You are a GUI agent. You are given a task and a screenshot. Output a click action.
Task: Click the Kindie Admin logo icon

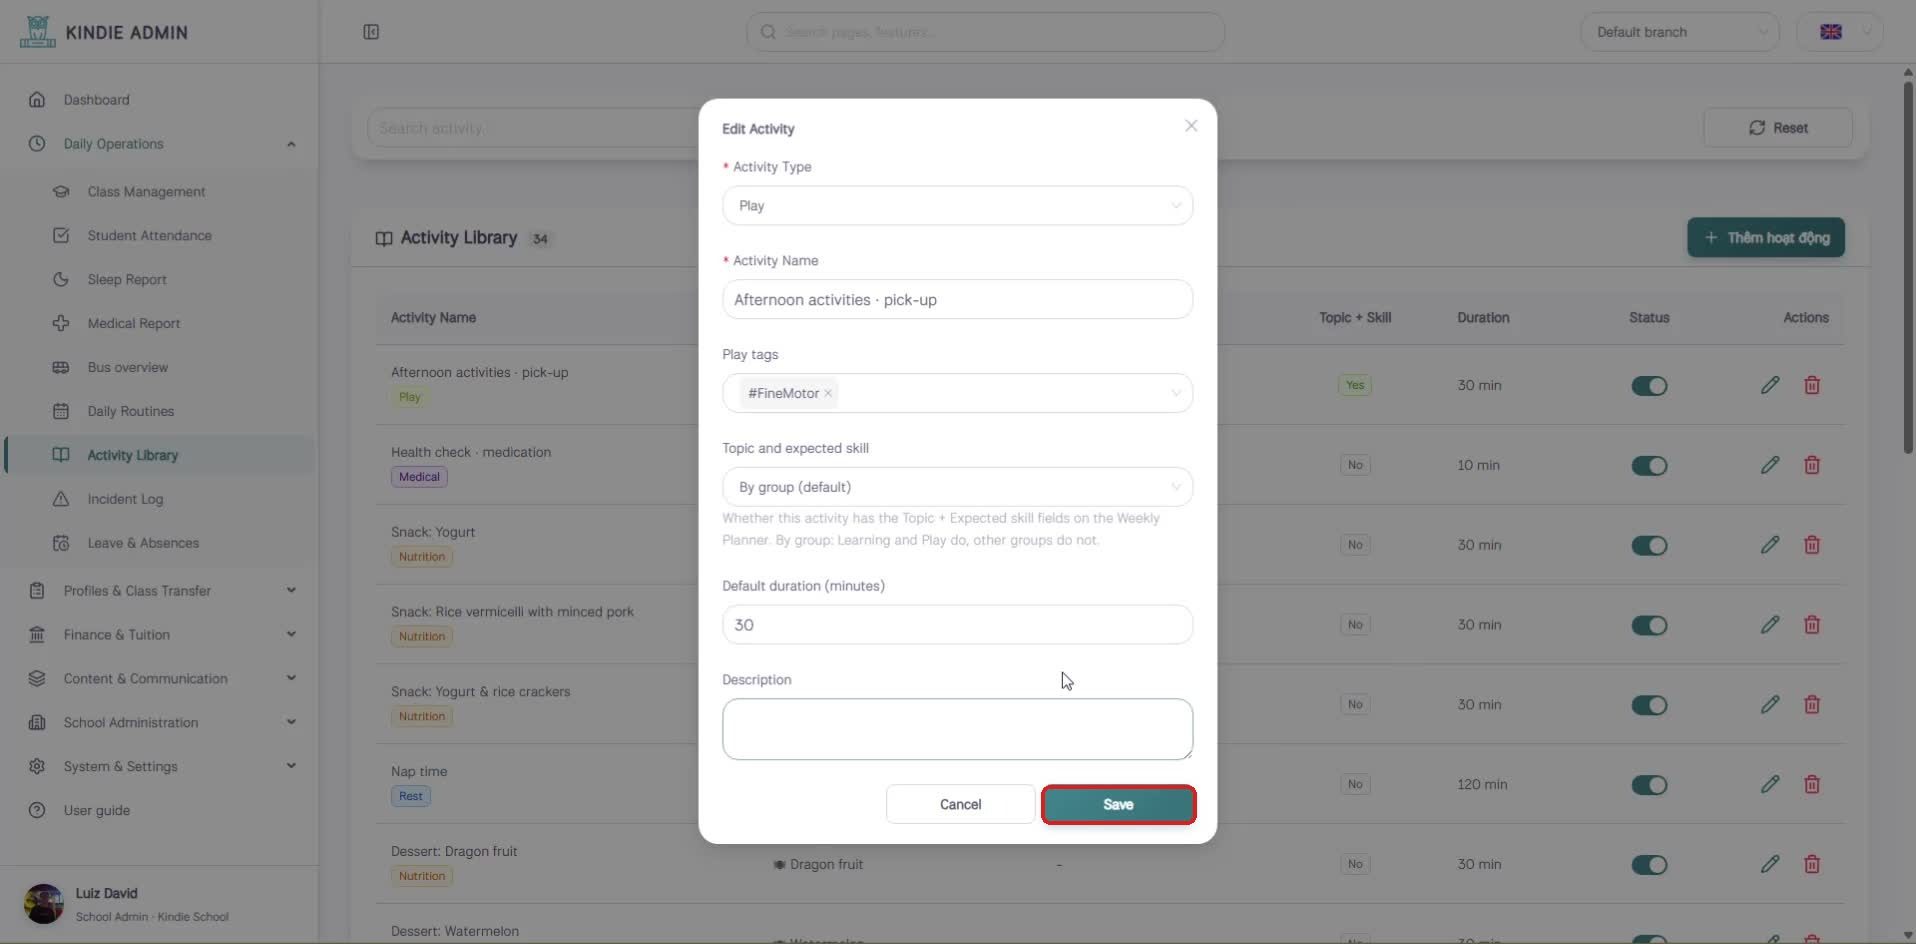pyautogui.click(x=37, y=32)
